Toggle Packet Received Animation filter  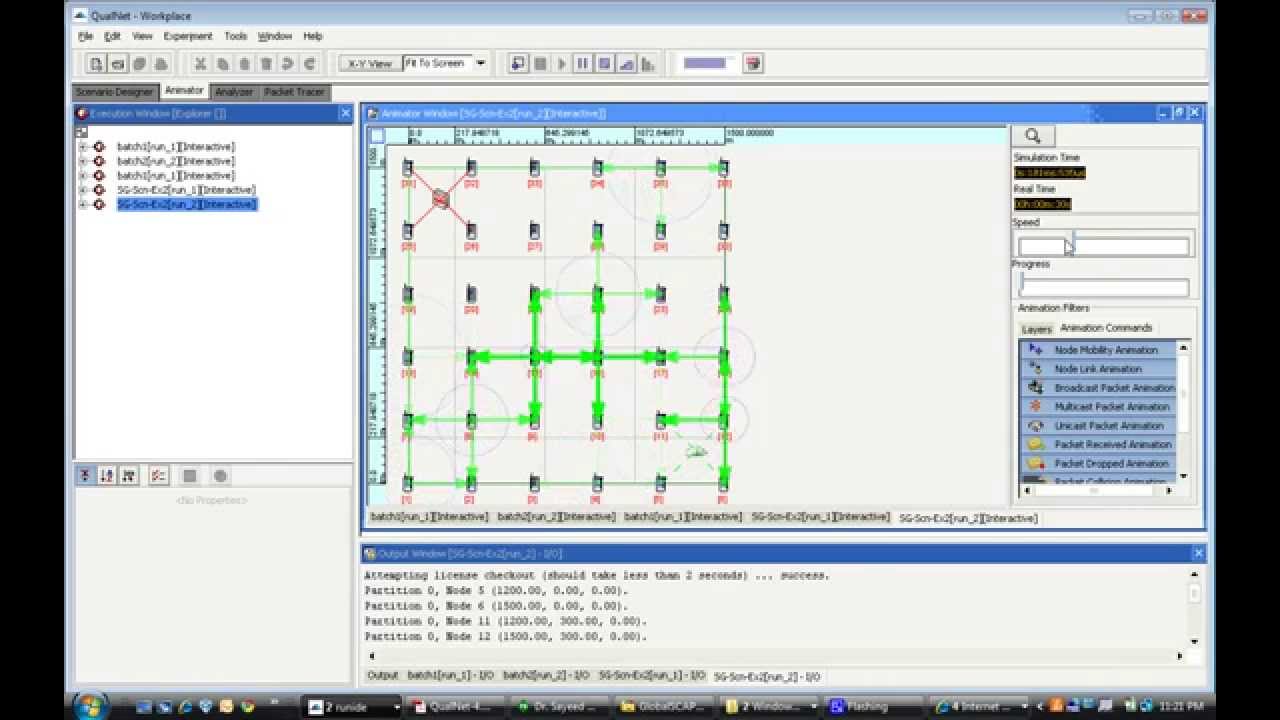(x=1098, y=445)
